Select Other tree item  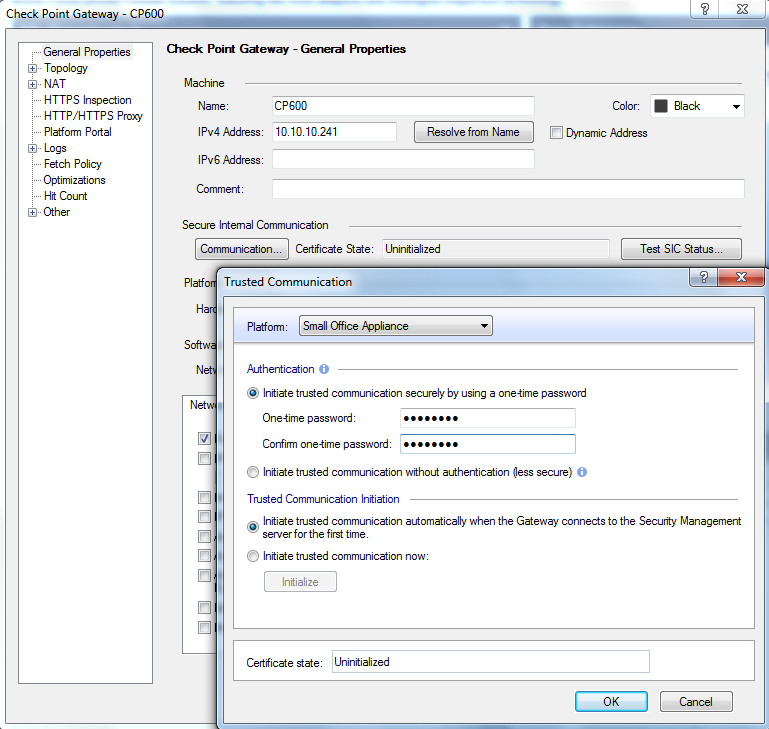[x=56, y=212]
